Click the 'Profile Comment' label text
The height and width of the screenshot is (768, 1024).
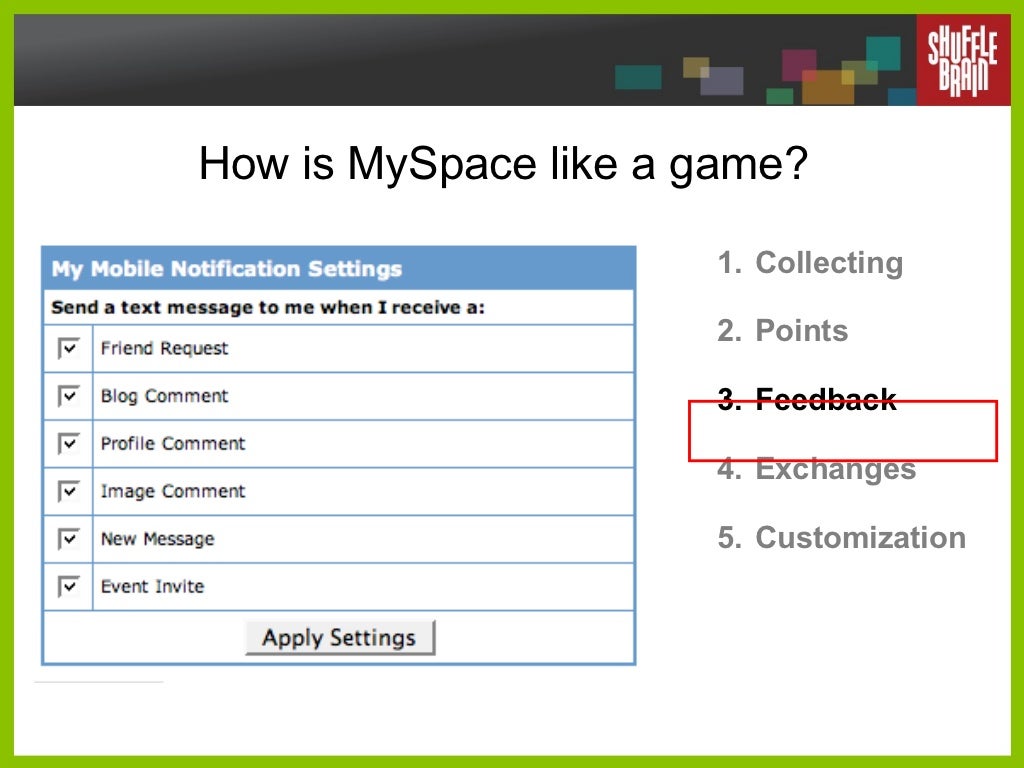pyautogui.click(x=172, y=443)
